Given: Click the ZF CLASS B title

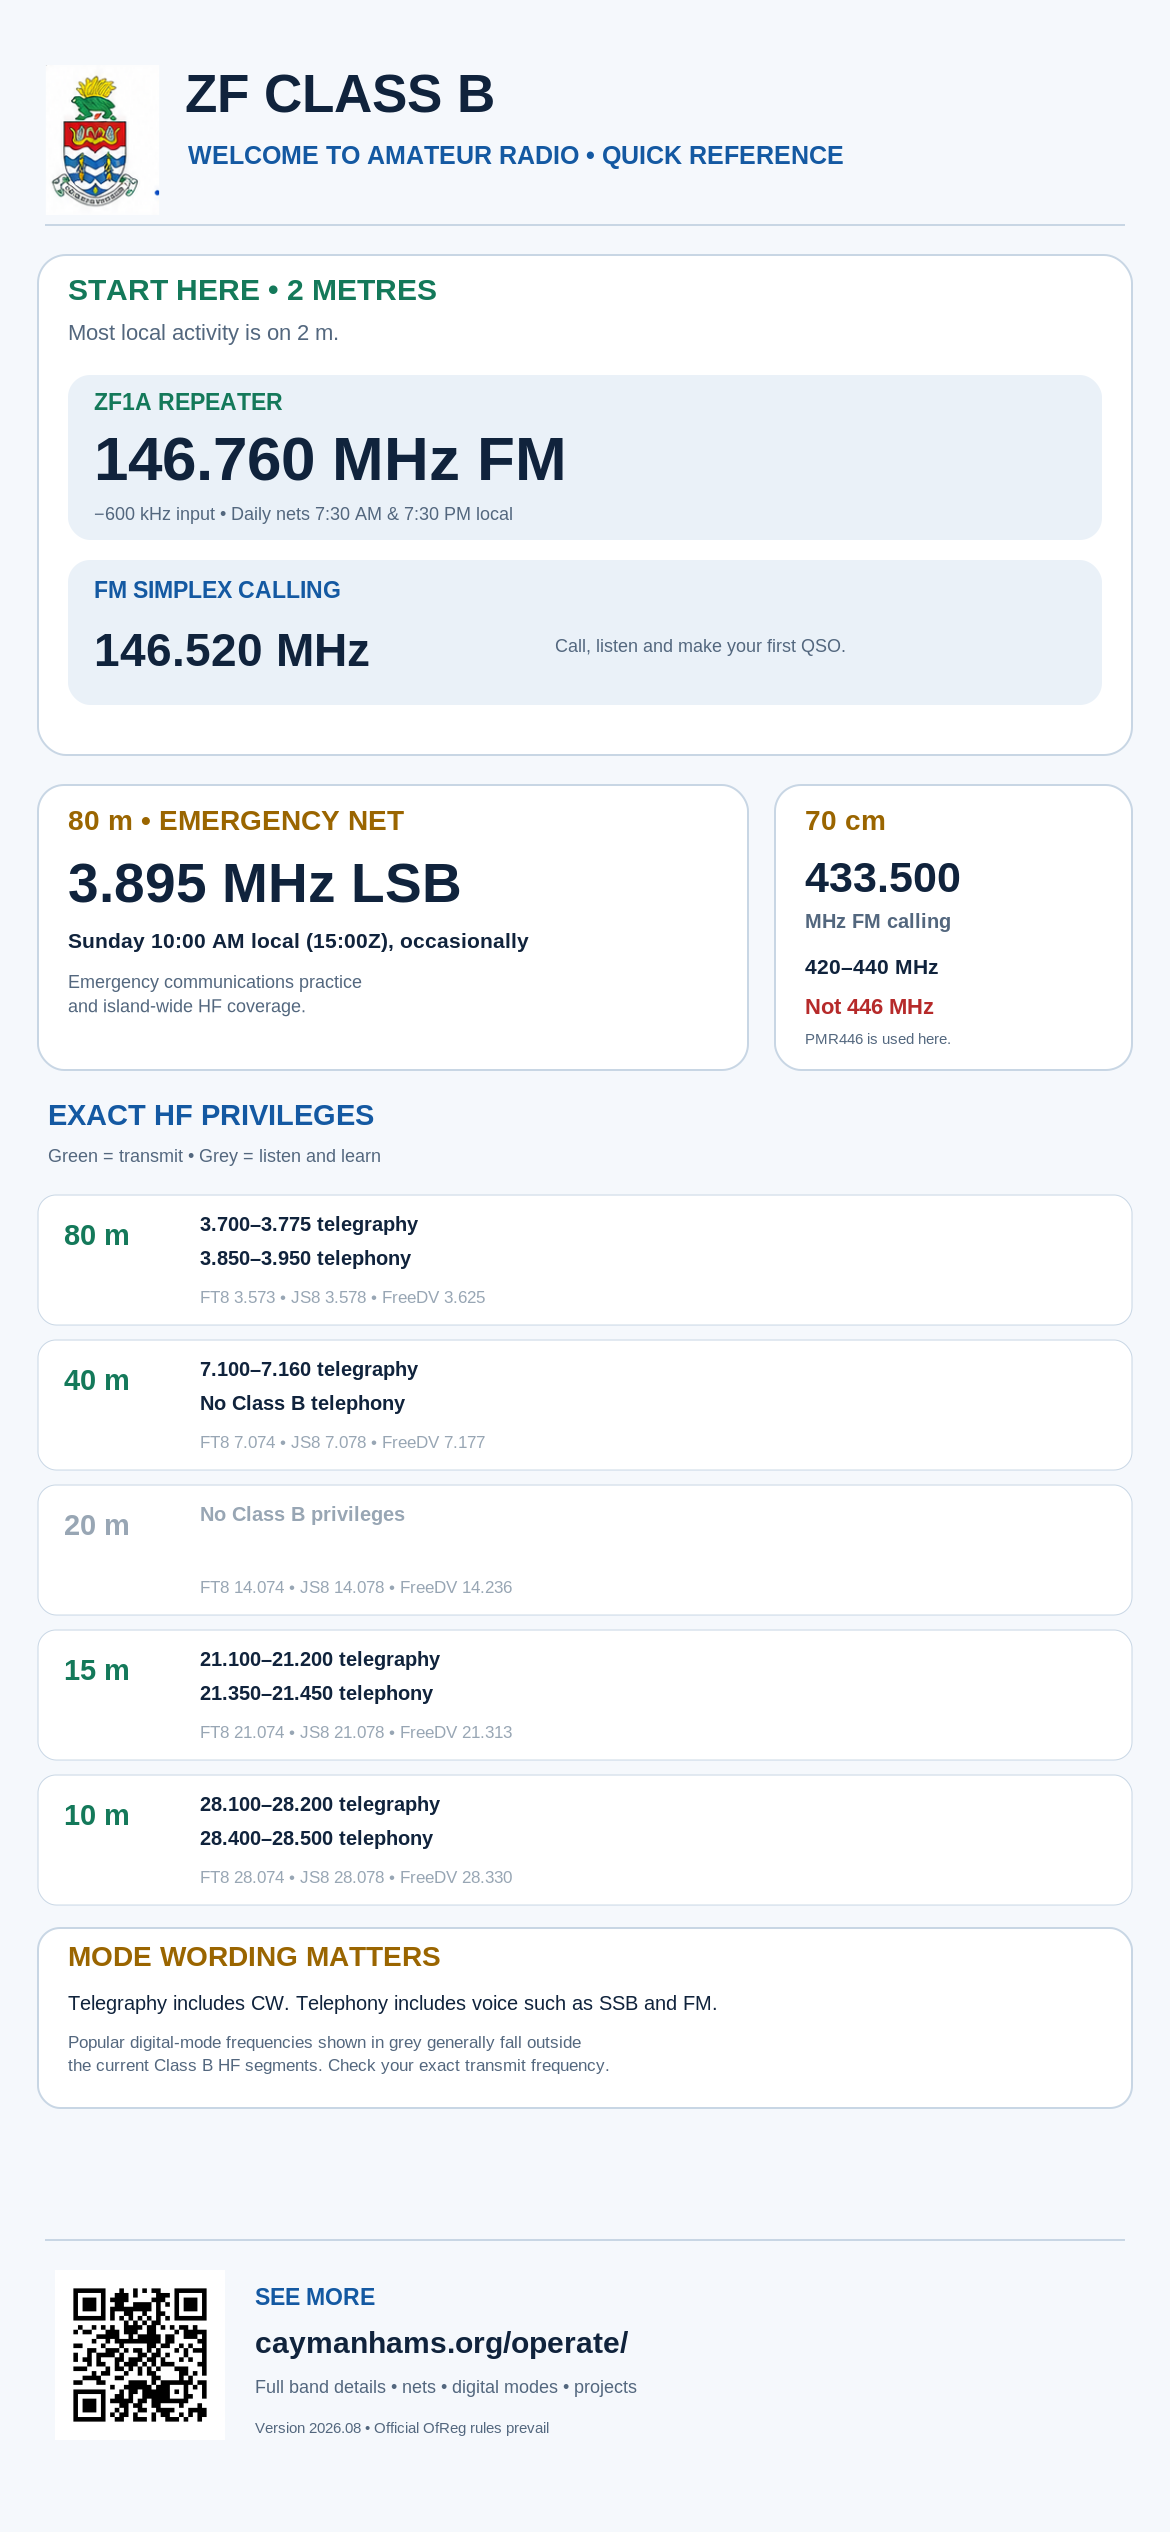Looking at the screenshot, I should [x=340, y=95].
